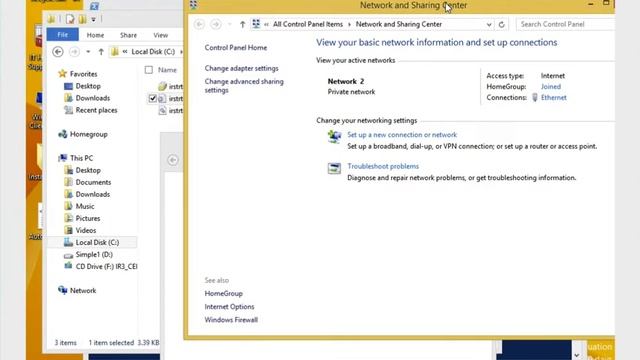Select Homegroup in navigation pane
Screen dimensions: 640x360
click(89, 134)
